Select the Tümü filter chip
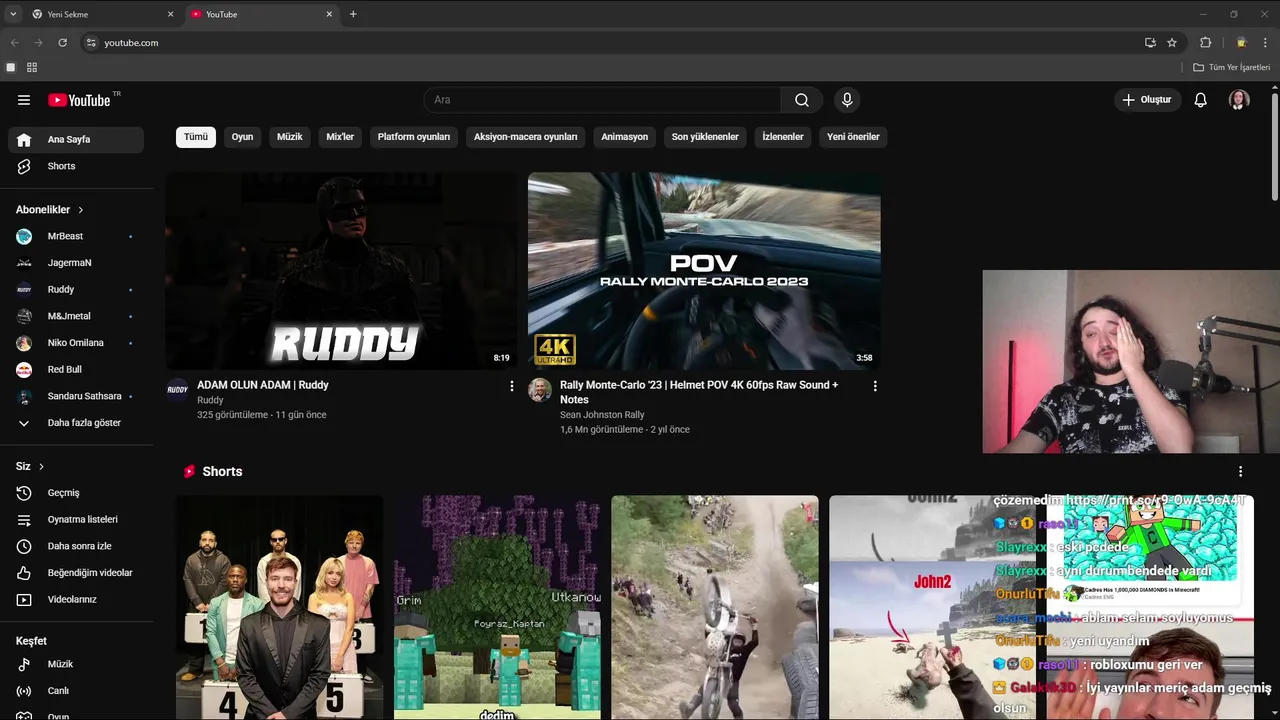 (196, 137)
